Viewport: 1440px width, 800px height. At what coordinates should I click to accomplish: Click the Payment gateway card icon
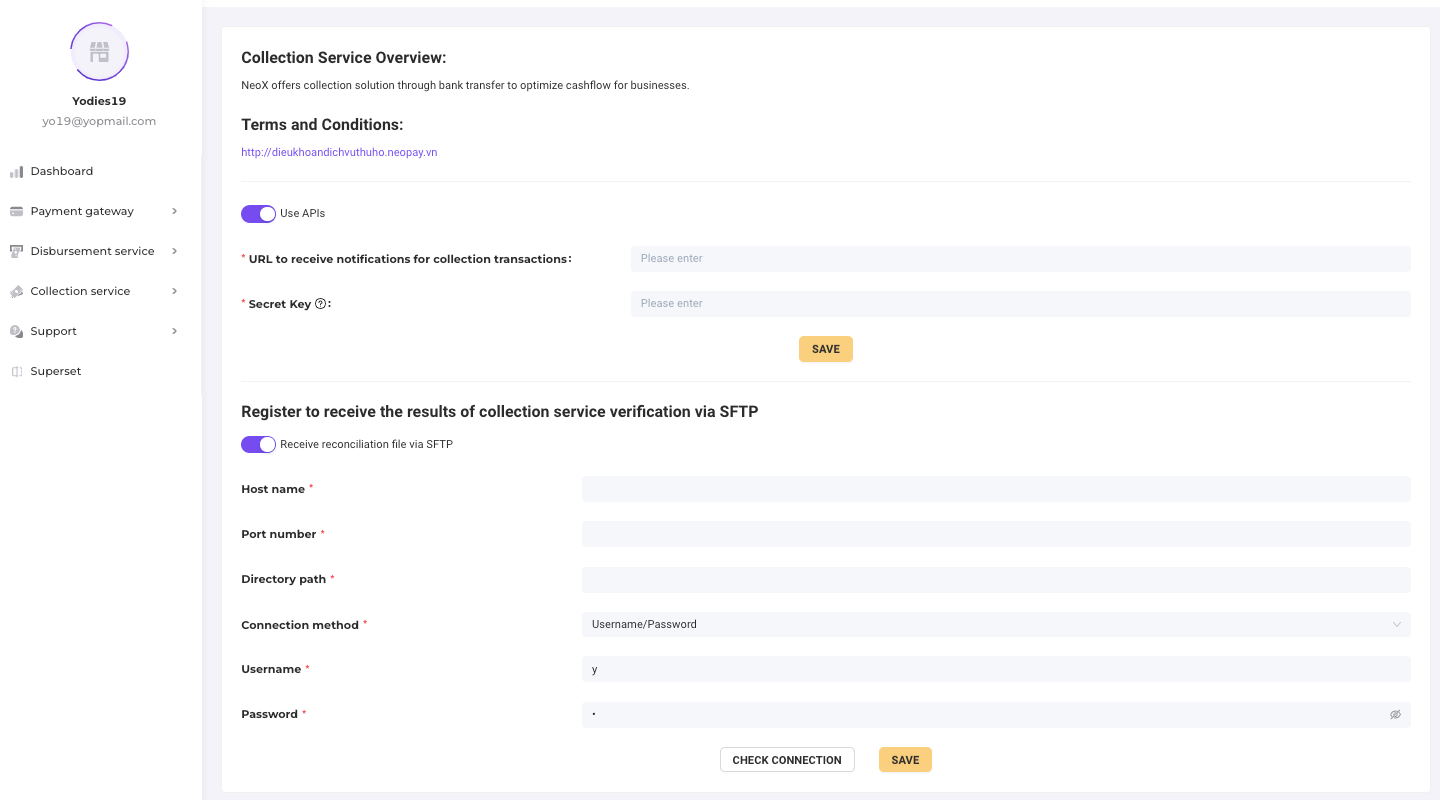[x=16, y=212]
